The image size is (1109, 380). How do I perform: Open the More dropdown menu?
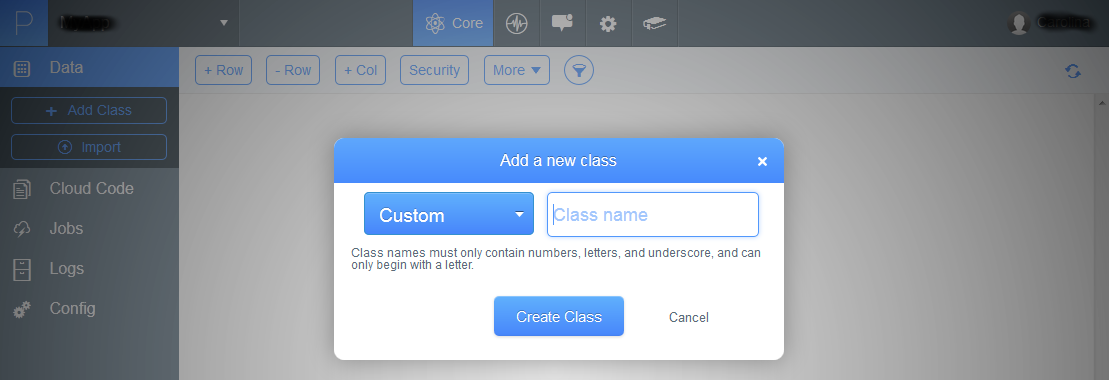[516, 70]
